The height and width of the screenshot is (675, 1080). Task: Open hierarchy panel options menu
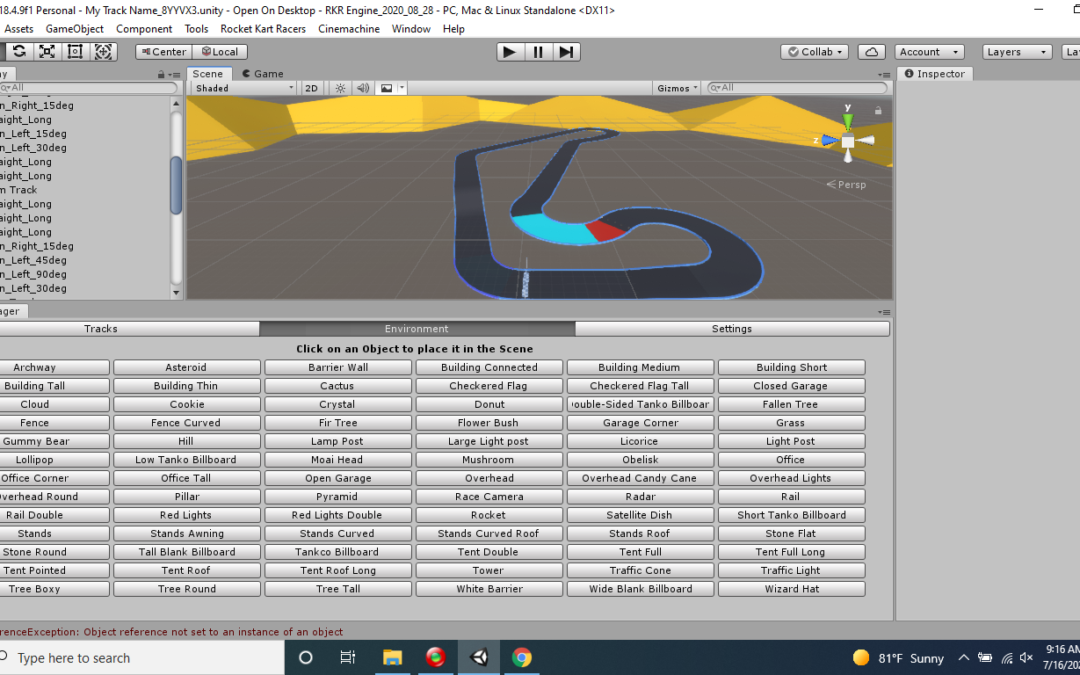coord(174,74)
